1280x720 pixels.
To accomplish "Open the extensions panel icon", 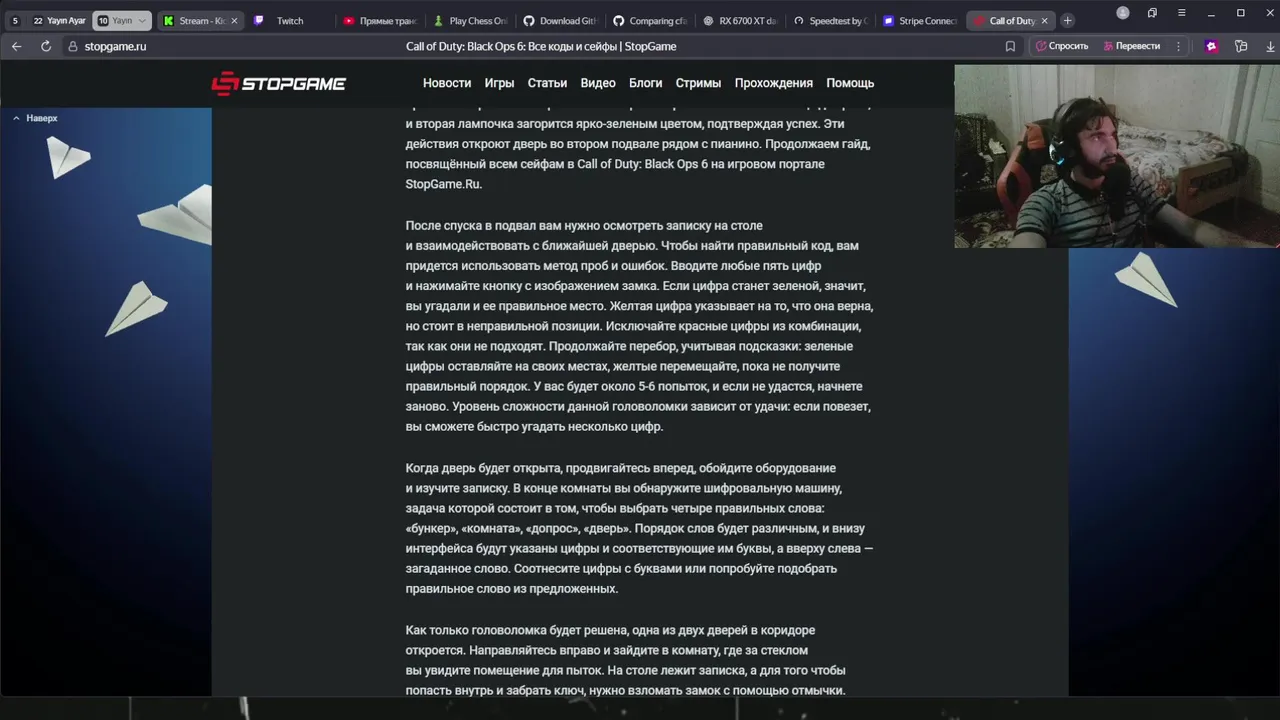I will [x=1241, y=46].
